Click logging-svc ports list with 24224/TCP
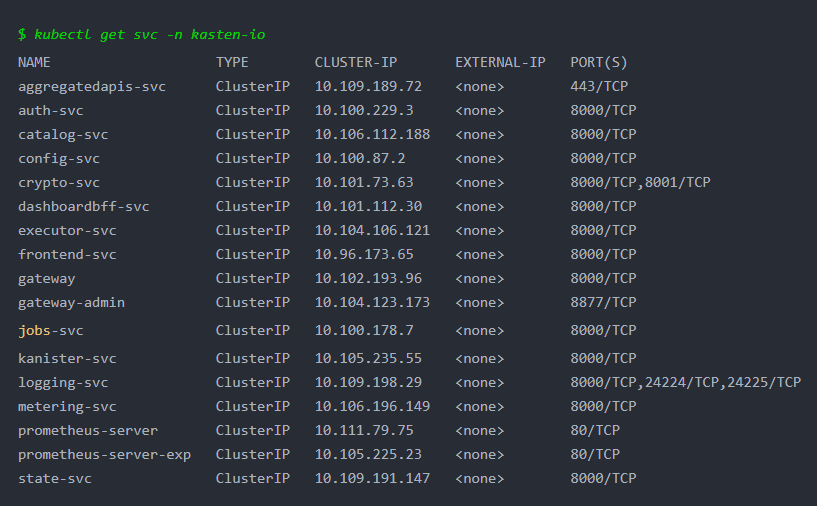The image size is (817, 506). 685,382
